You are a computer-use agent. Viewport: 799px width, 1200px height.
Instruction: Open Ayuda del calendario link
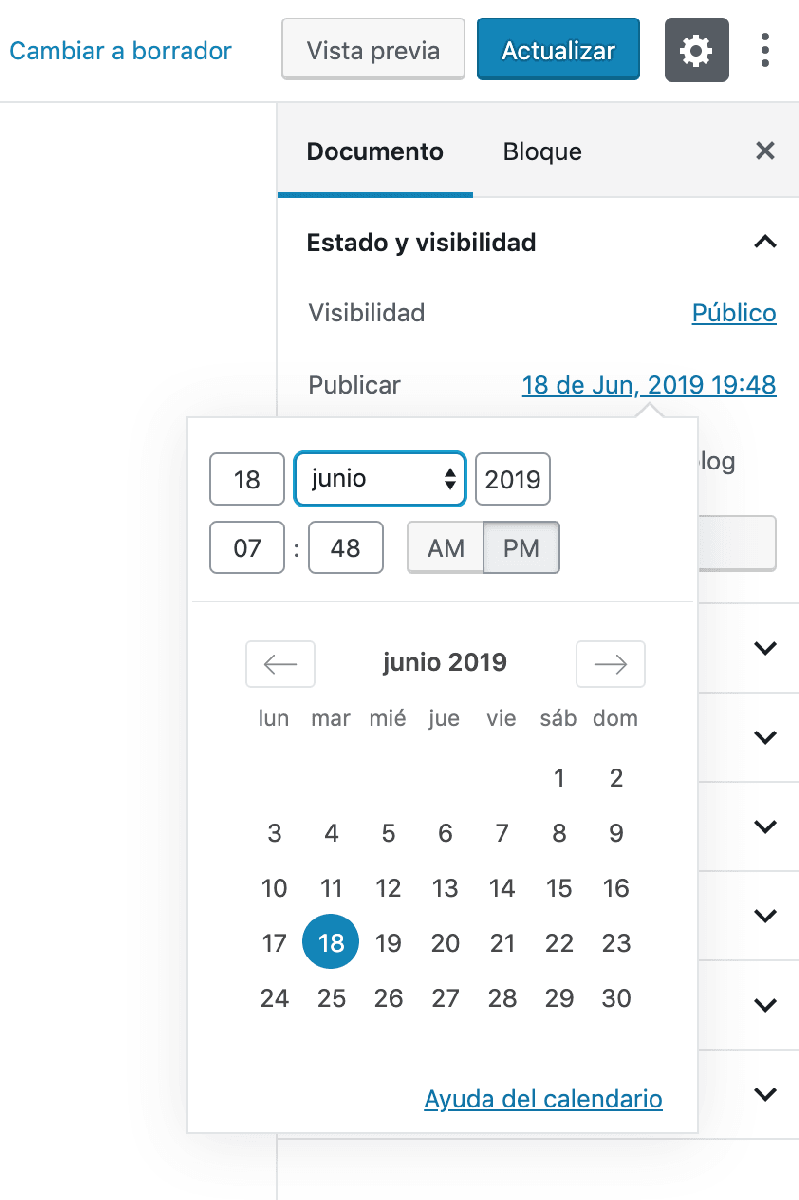coord(543,1099)
